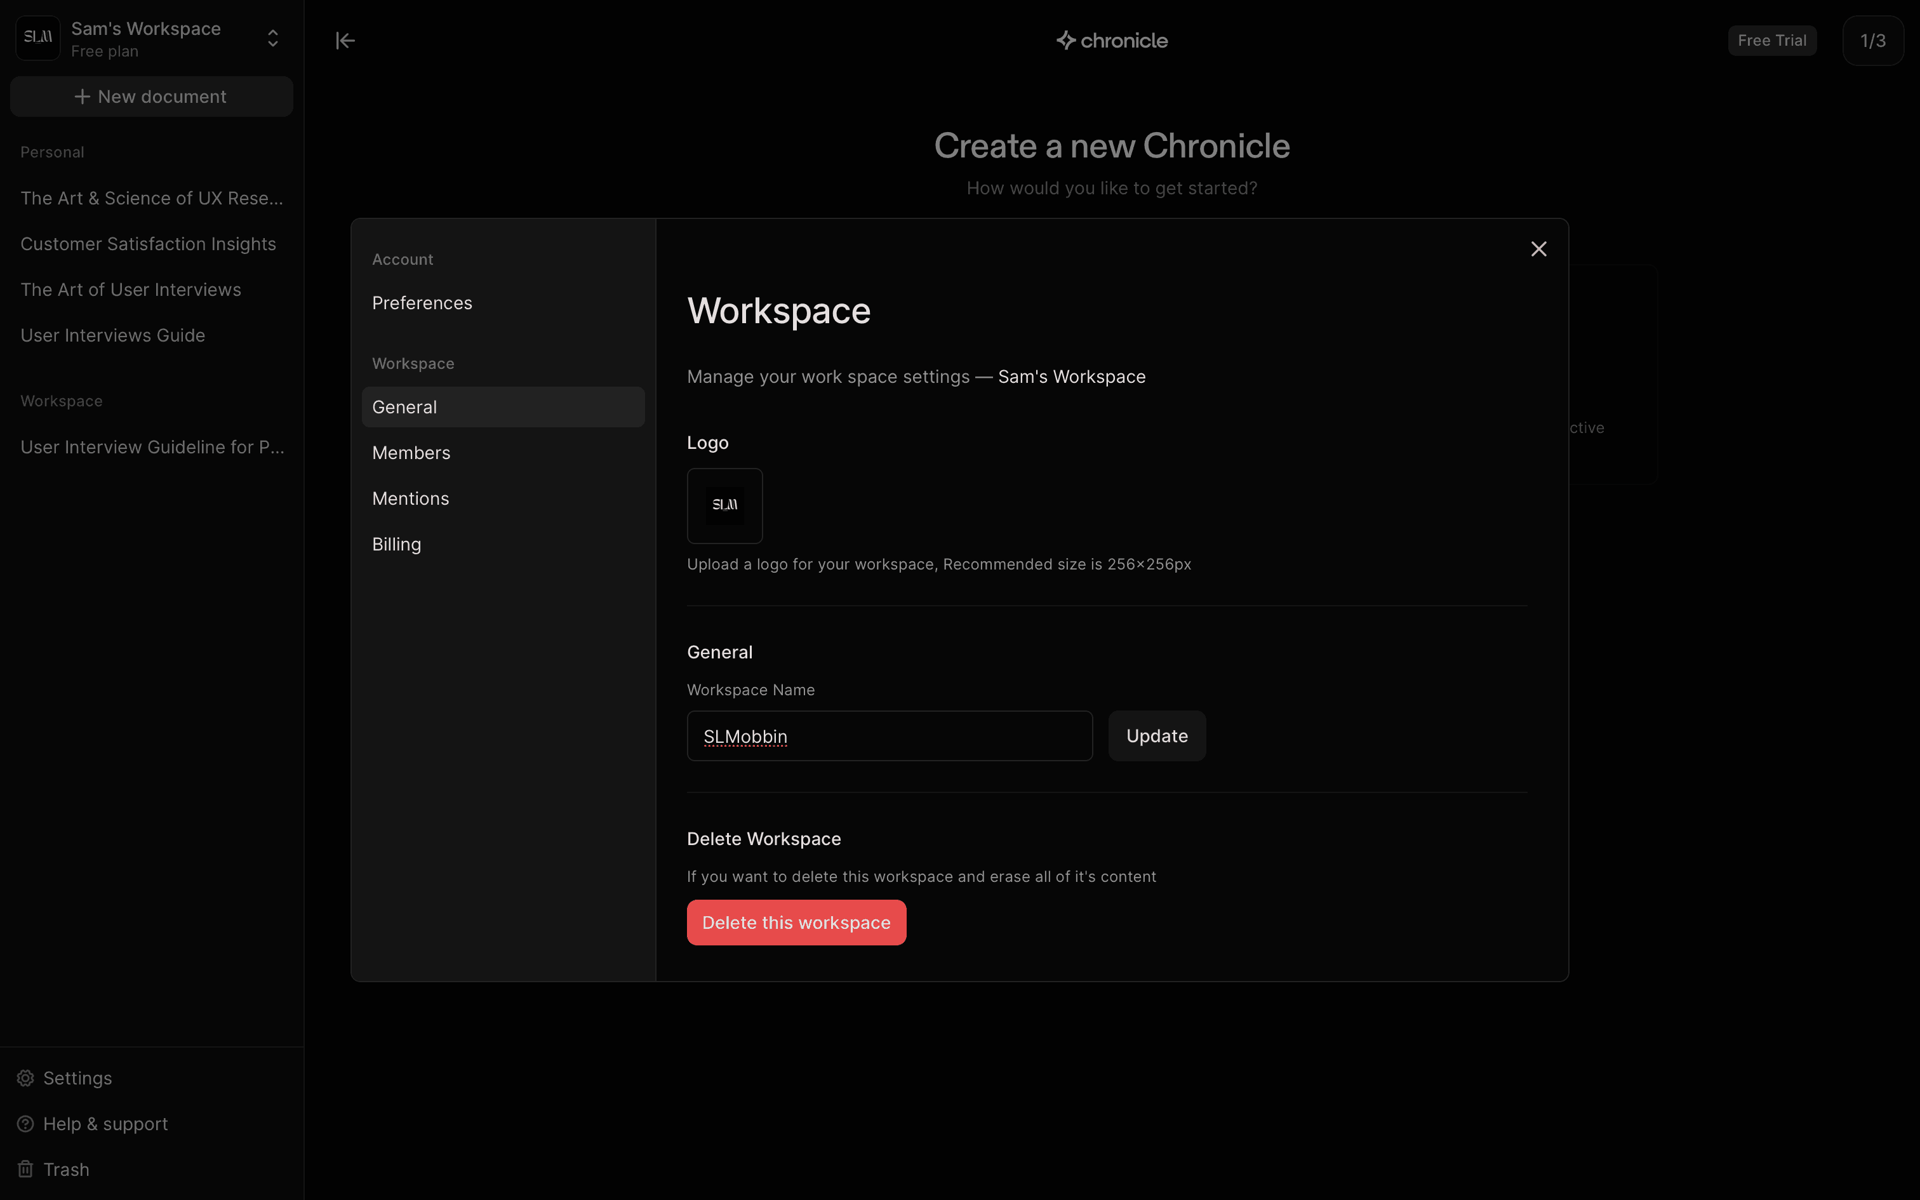Open User Interview Guideline workspace document
Screen dimensions: 1920x1200
pos(152,447)
